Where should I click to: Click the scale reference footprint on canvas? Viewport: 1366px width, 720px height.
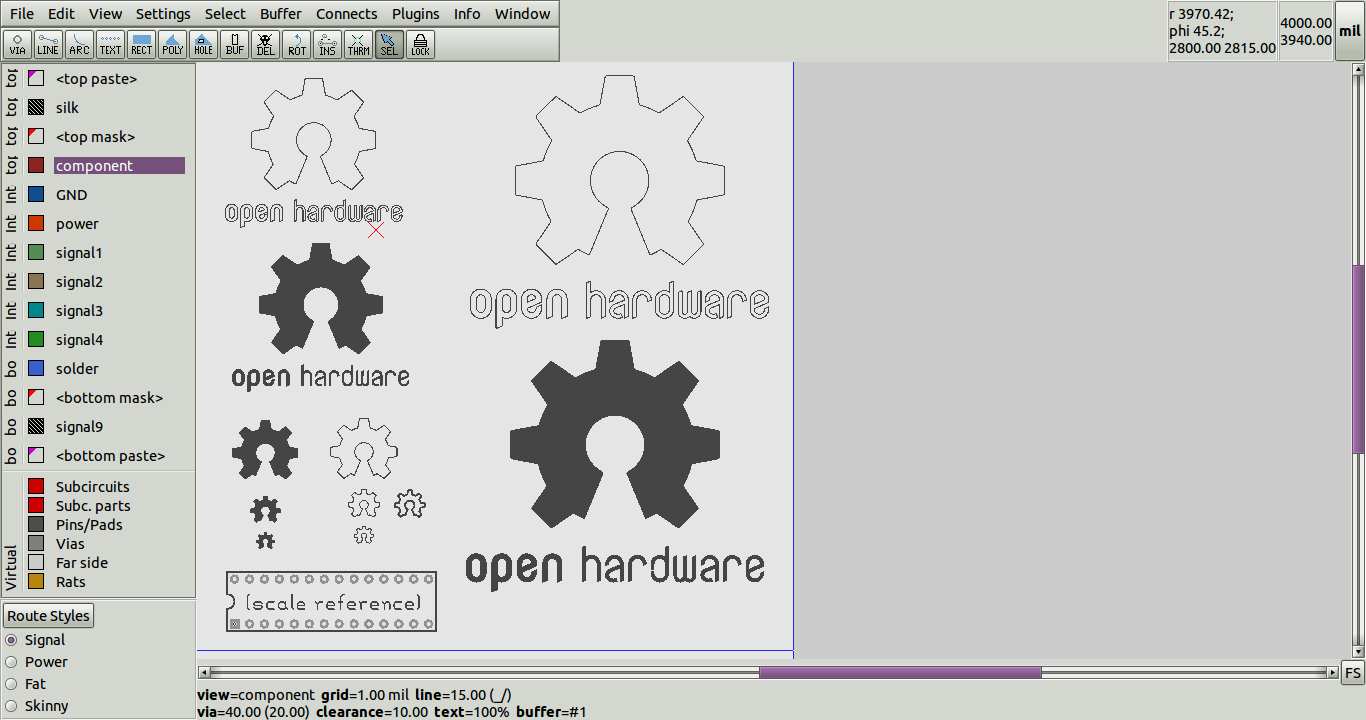[331, 601]
